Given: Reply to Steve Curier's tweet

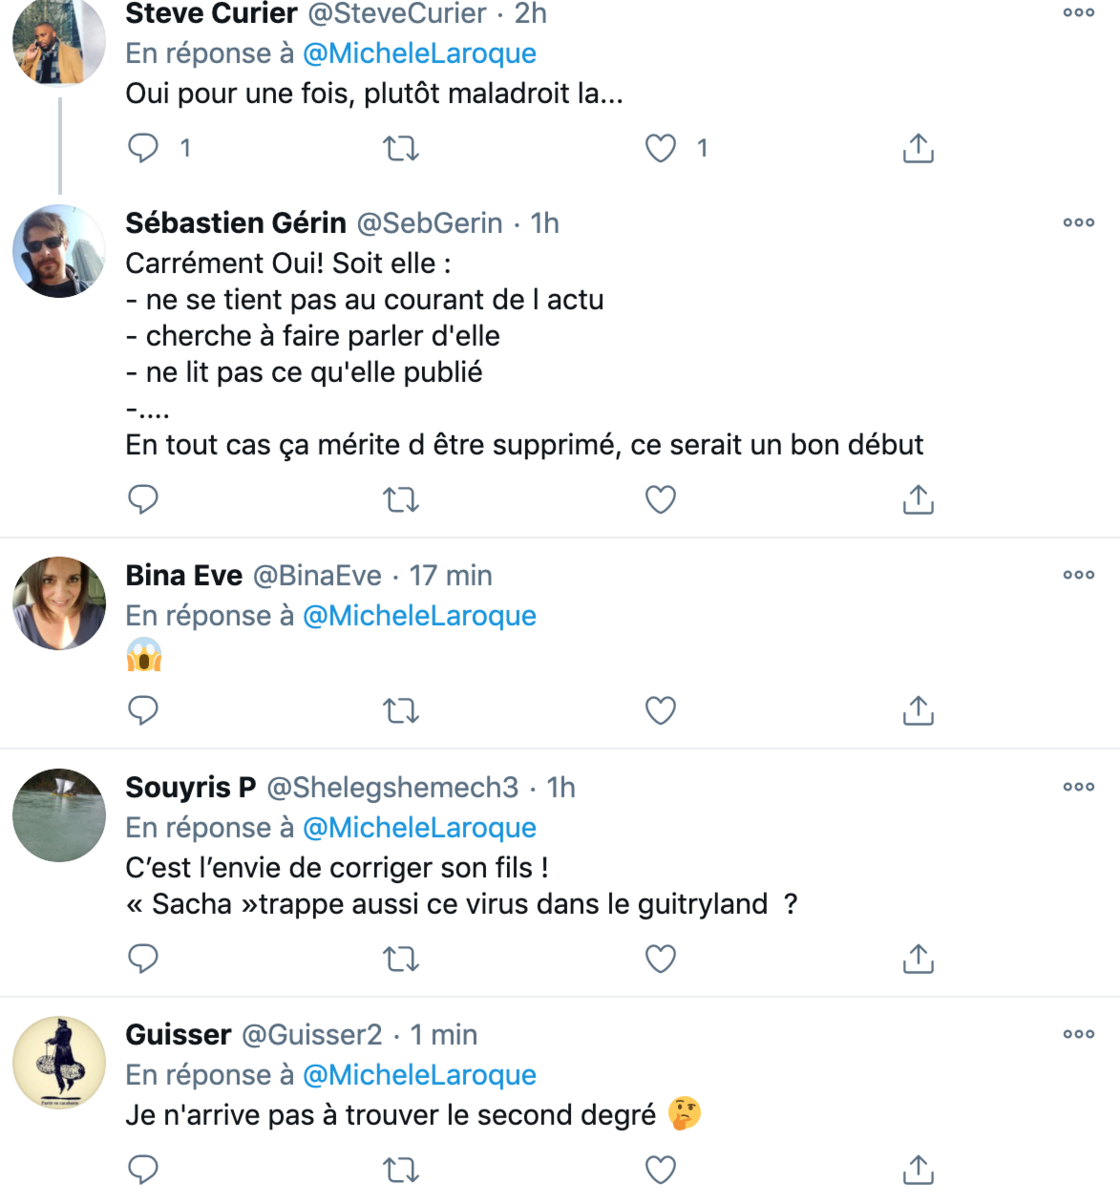Looking at the screenshot, I should (143, 148).
